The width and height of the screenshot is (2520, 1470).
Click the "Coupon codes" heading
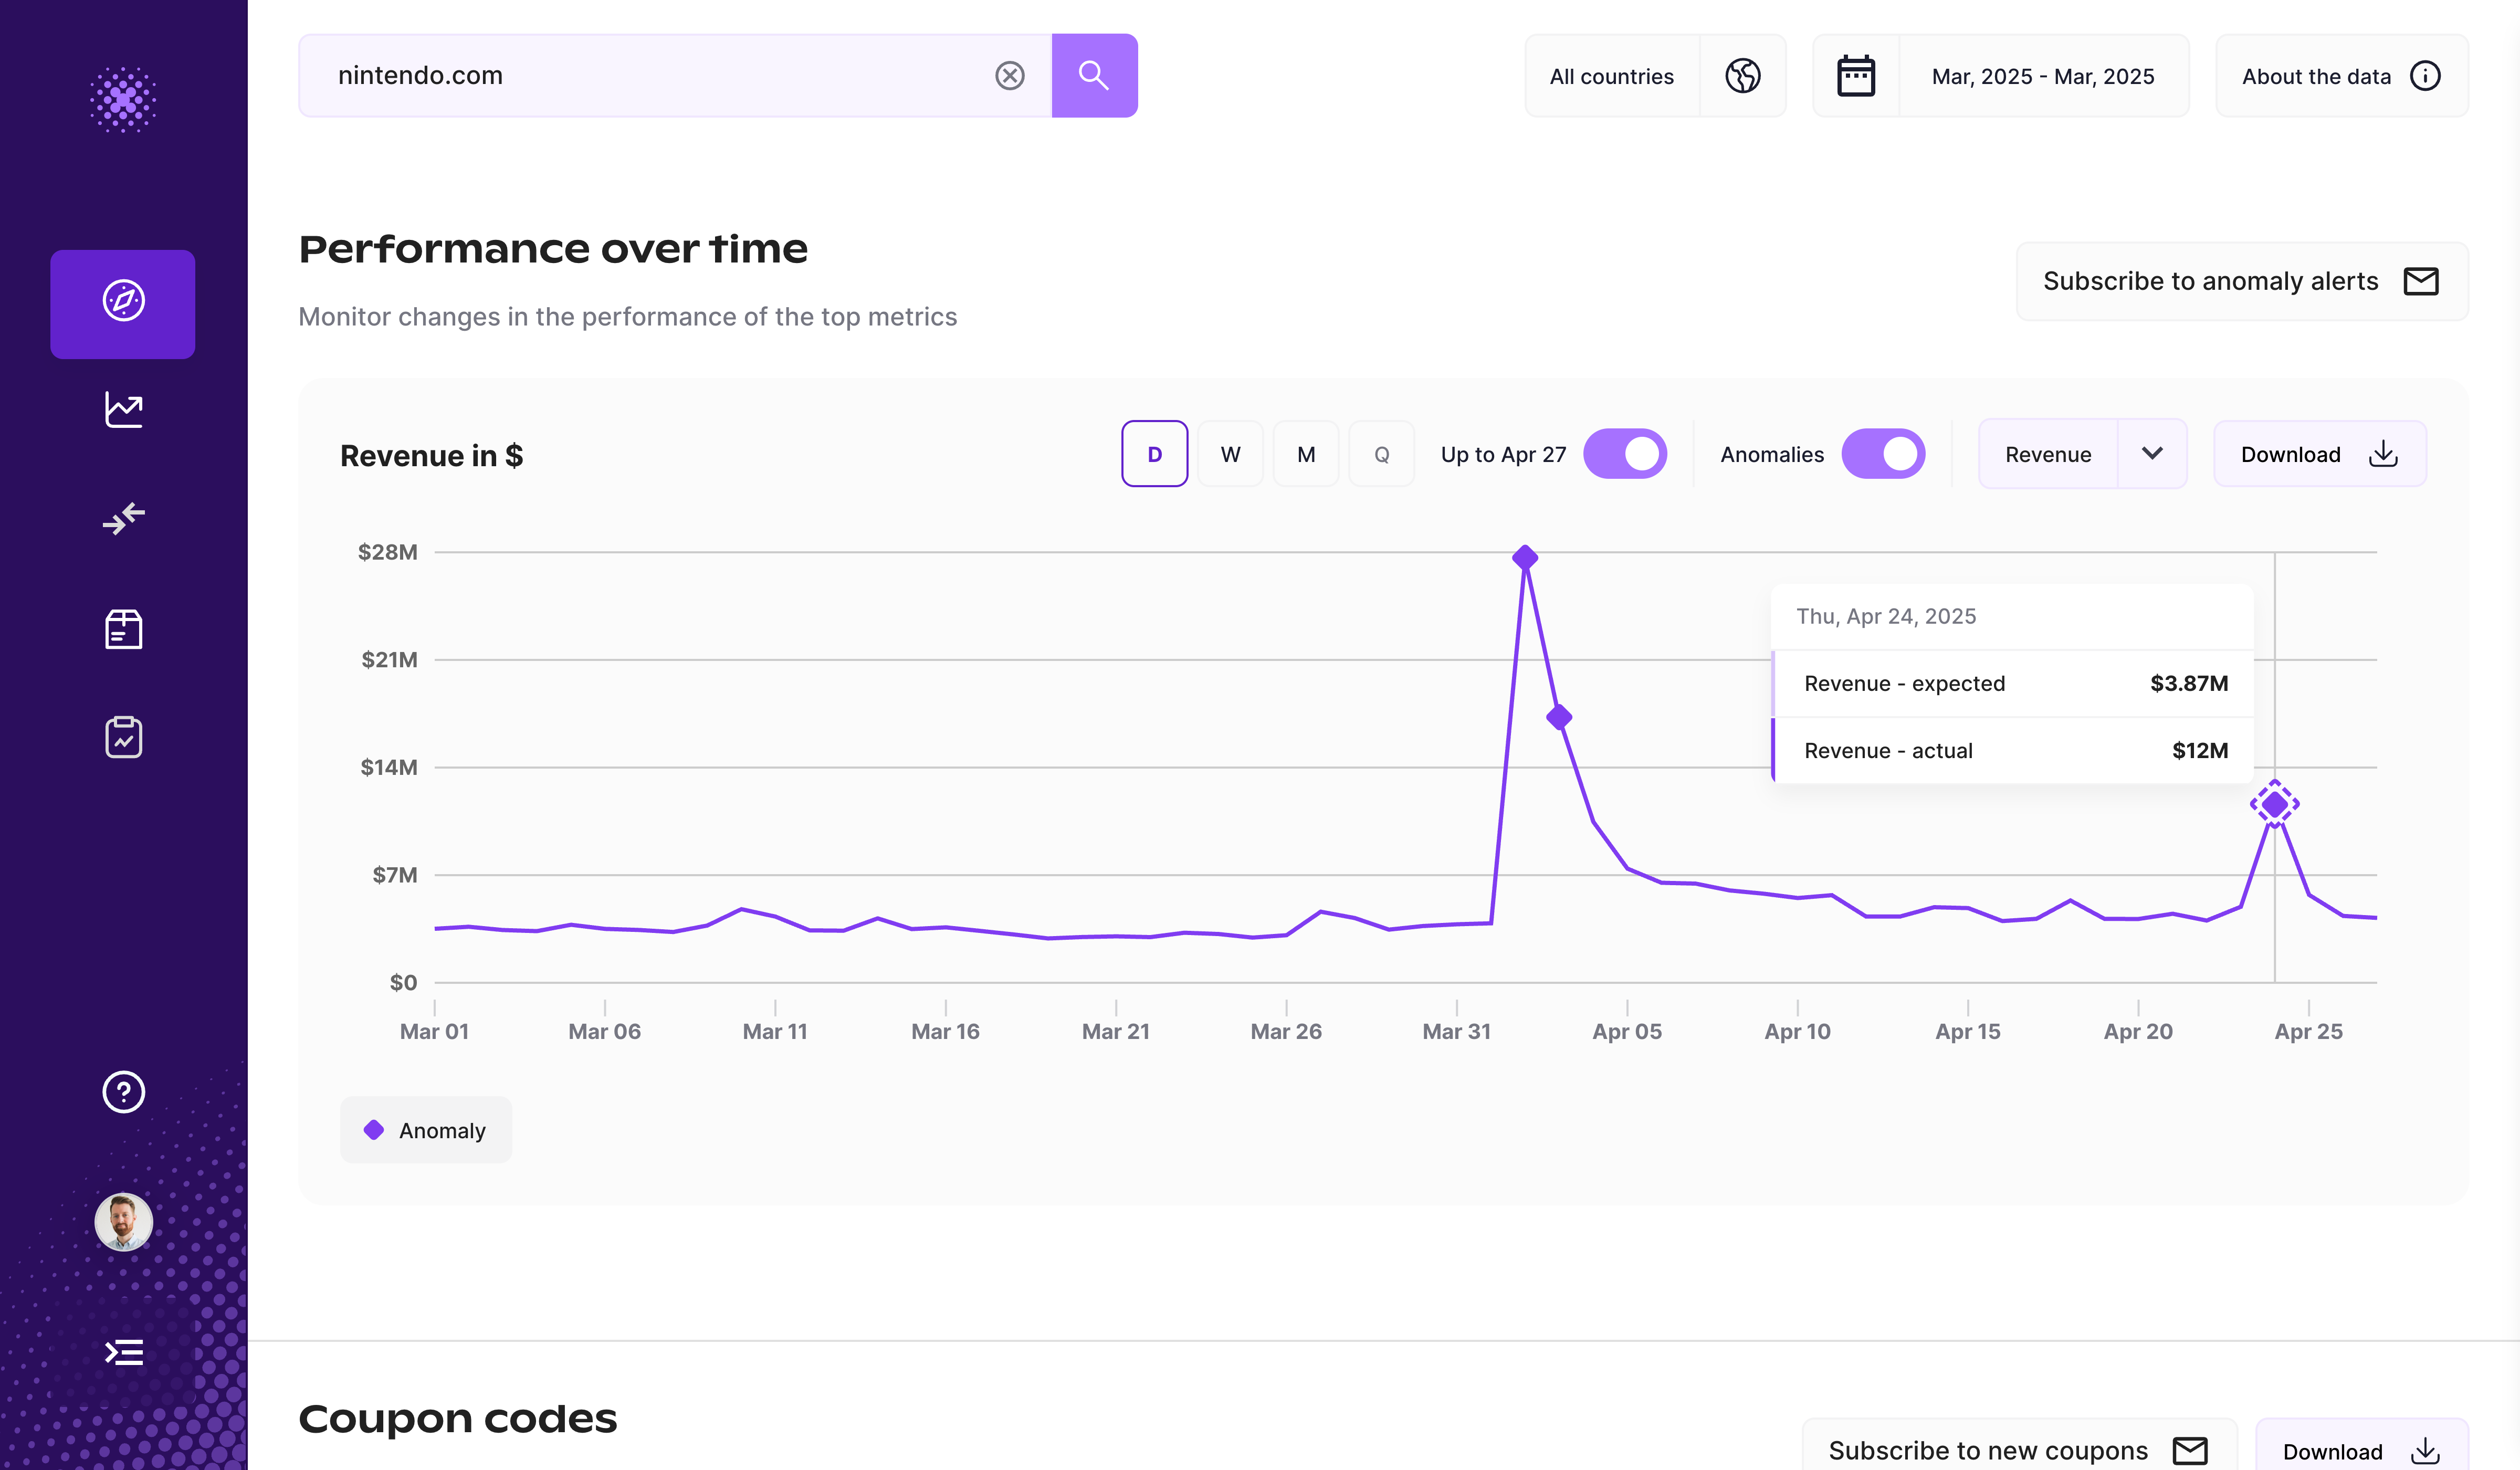458,1419
